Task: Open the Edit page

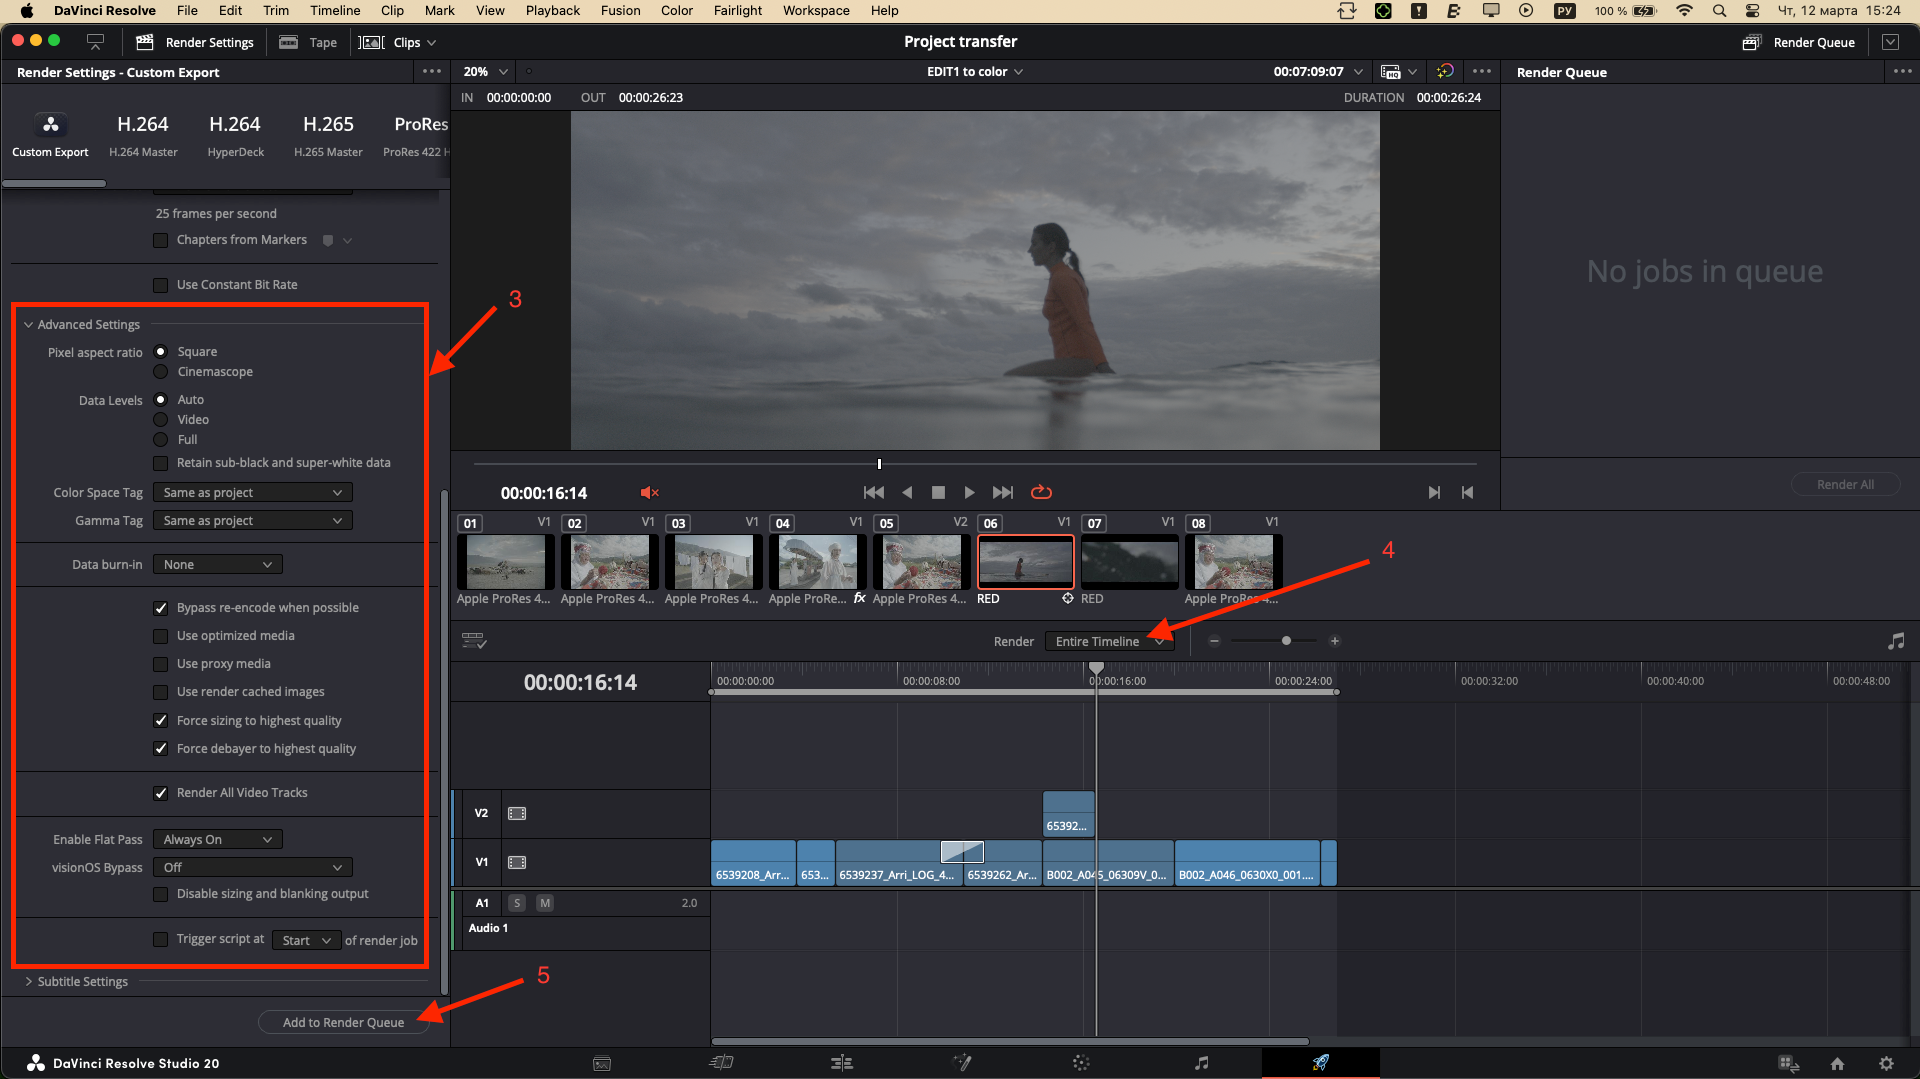Action: [843, 1063]
